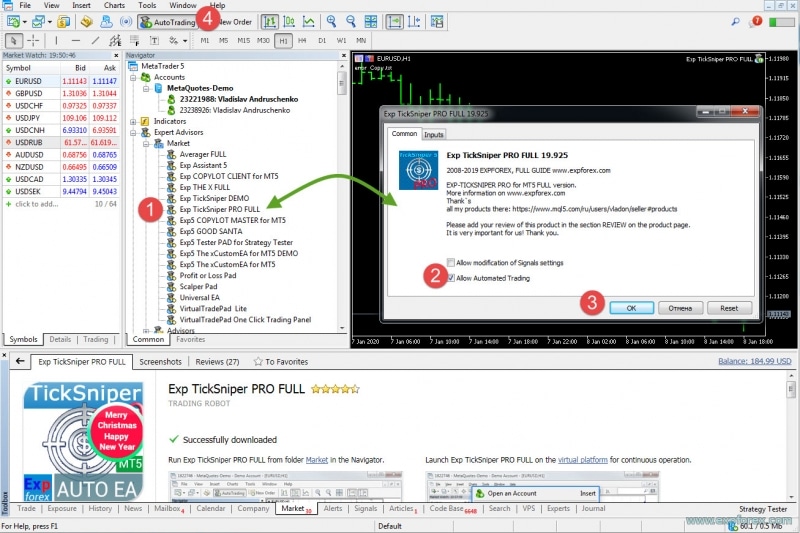The image size is (800, 533).
Task: Open the red notifications icon in top-right
Action: click(x=756, y=22)
